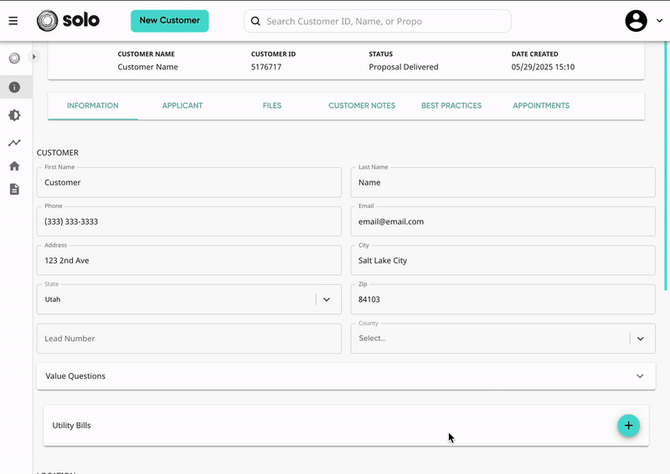Switch to the Customer Notes tab
This screenshot has width=670, height=474.
tap(361, 105)
